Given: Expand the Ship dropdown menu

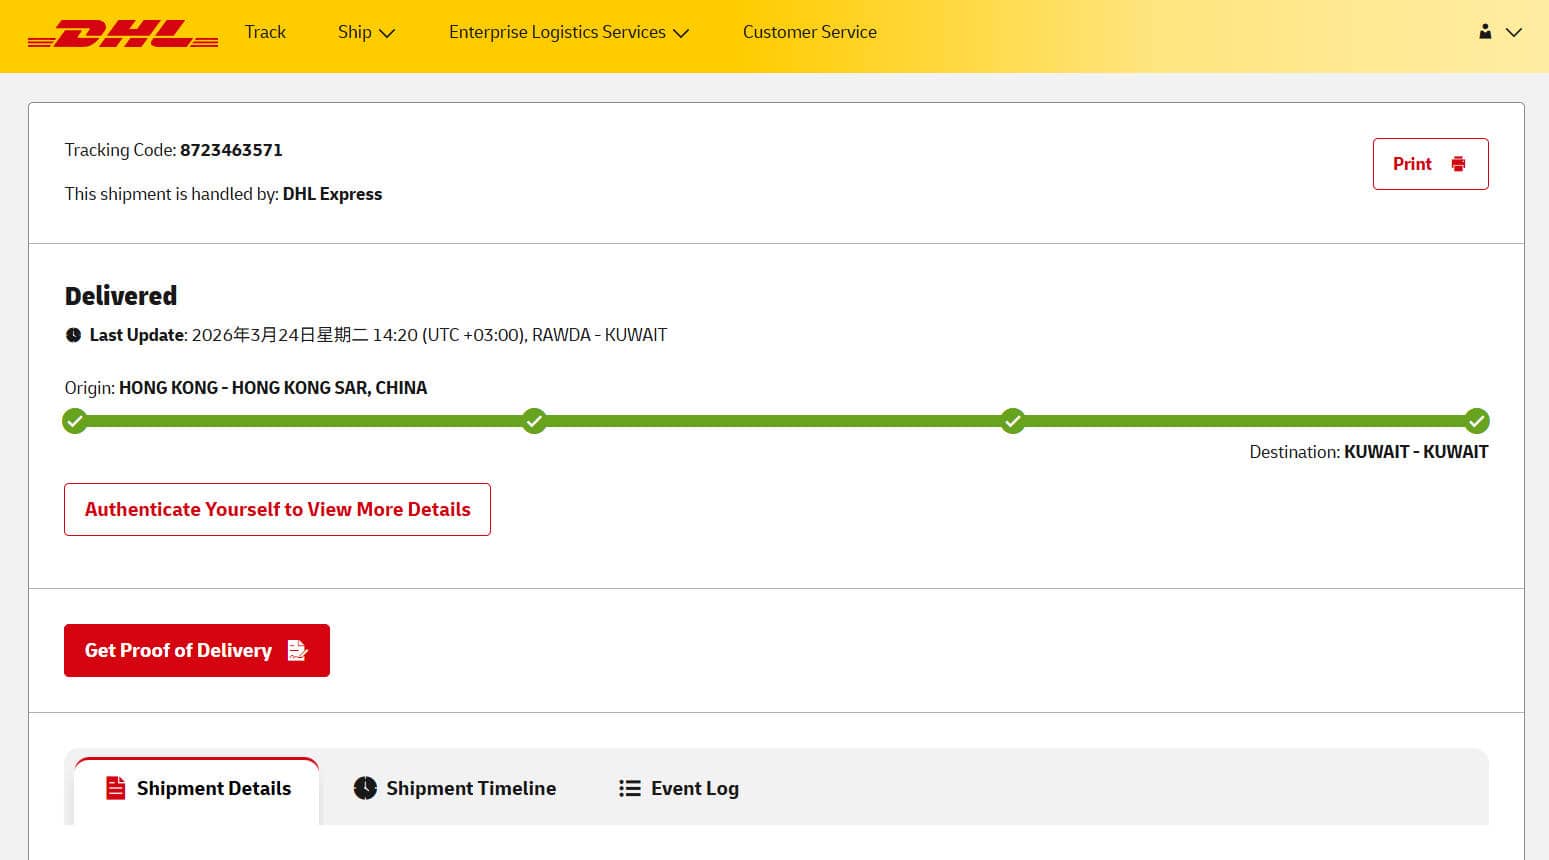Looking at the screenshot, I should pyautogui.click(x=366, y=32).
